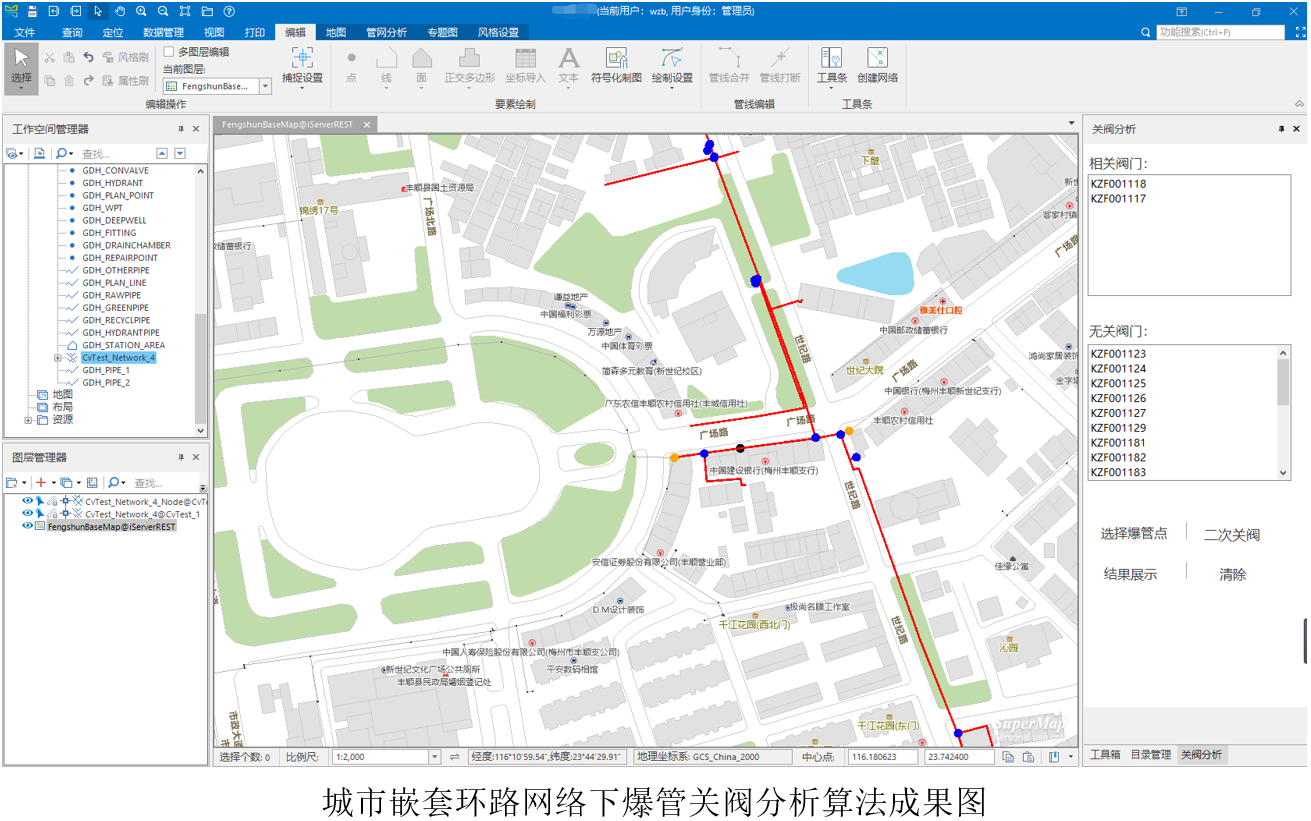Open the 数据管理 ribbon tab
Image resolution: width=1311 pixels, height=821 pixels.
click(163, 32)
